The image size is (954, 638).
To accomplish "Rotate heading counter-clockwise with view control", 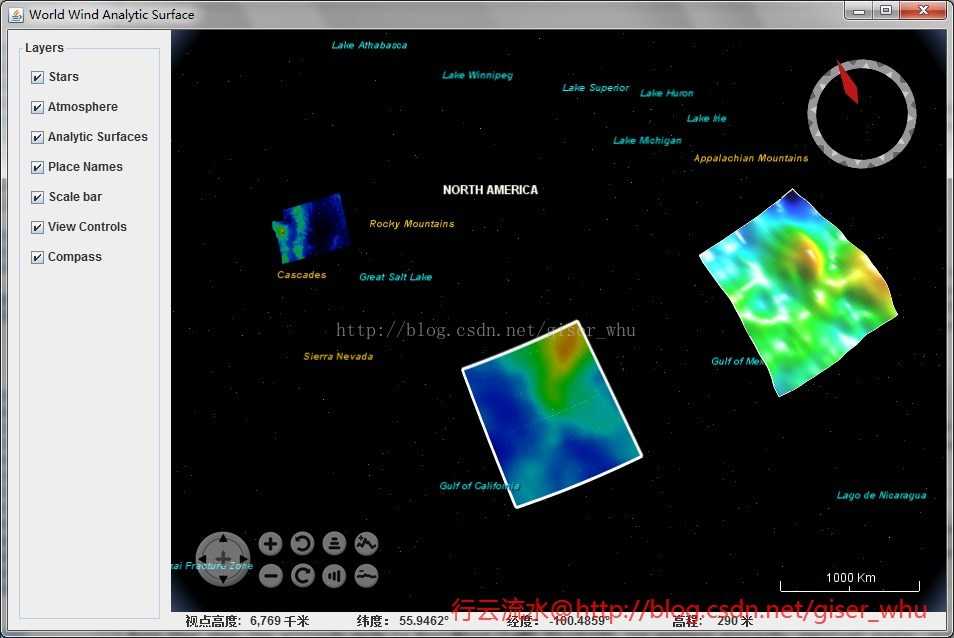I will coord(302,544).
